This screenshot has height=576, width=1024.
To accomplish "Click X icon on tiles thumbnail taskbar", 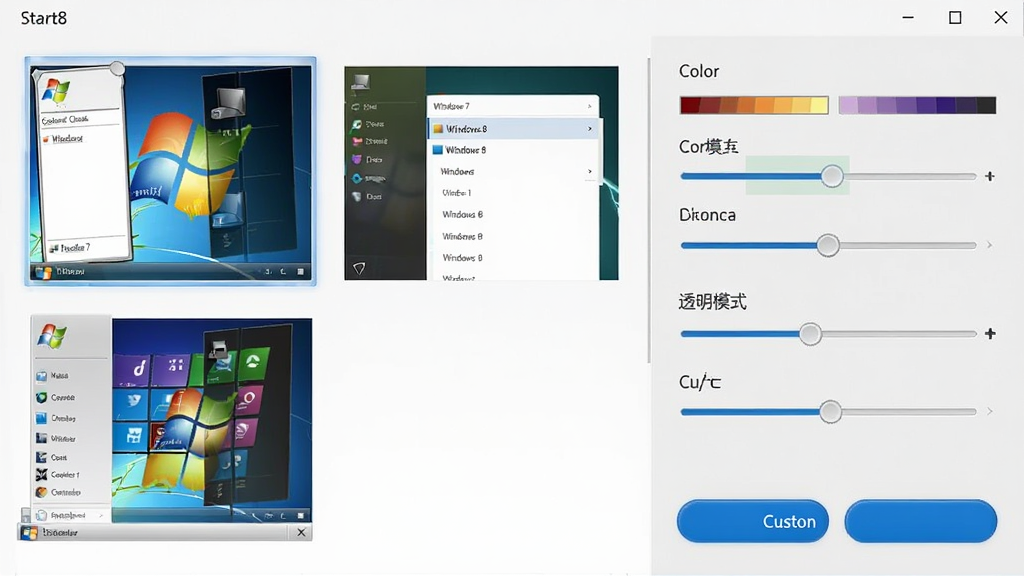I will [x=301, y=533].
